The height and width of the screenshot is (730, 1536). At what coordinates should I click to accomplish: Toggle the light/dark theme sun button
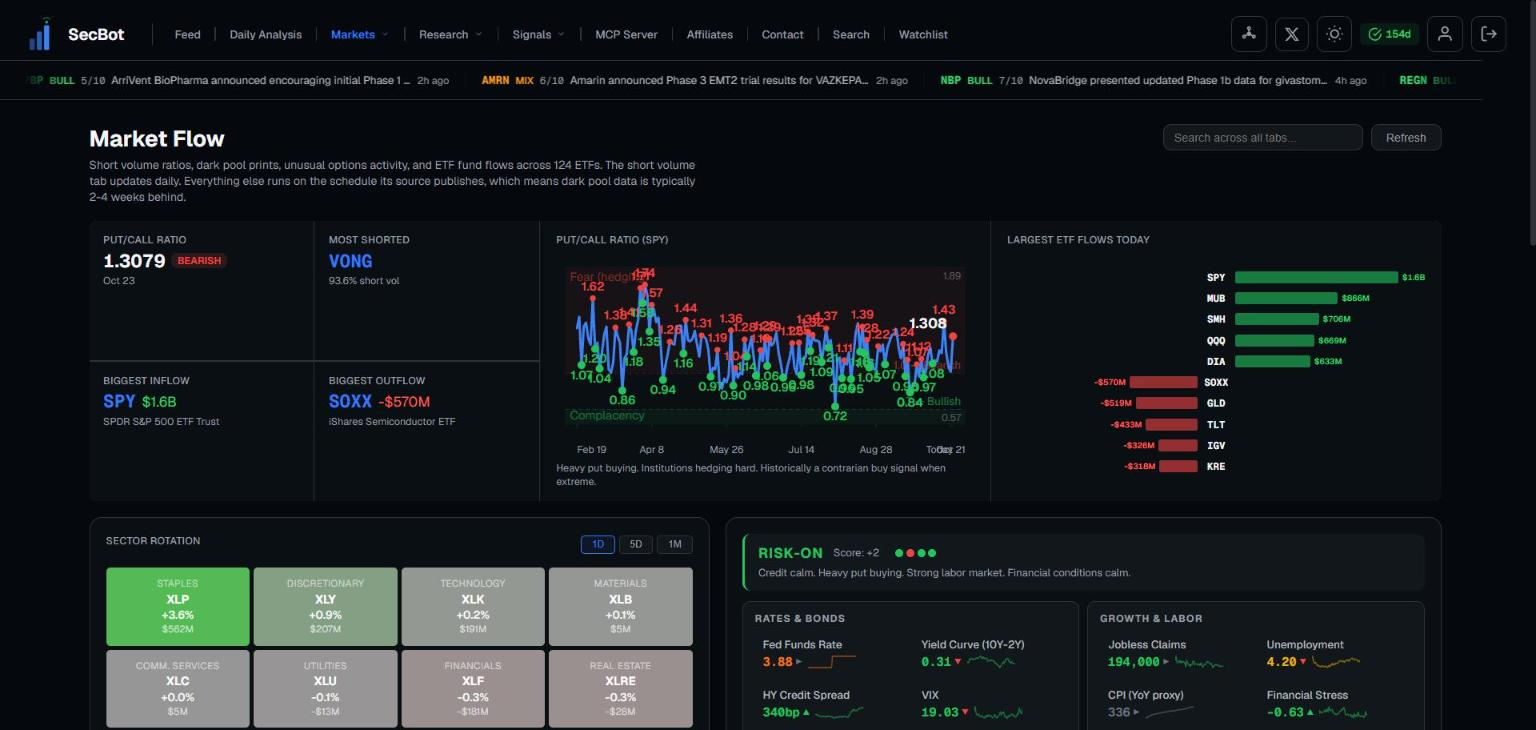point(1334,34)
